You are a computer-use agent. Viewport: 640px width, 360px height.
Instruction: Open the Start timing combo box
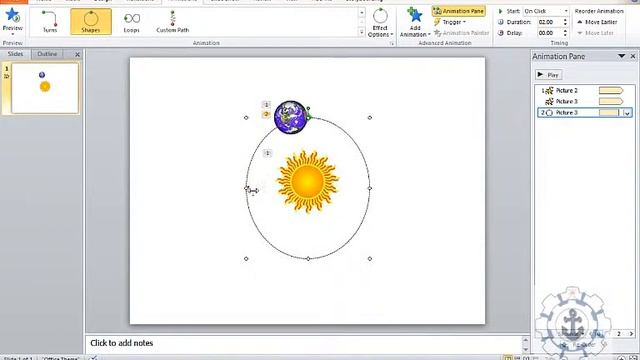[x=546, y=11]
